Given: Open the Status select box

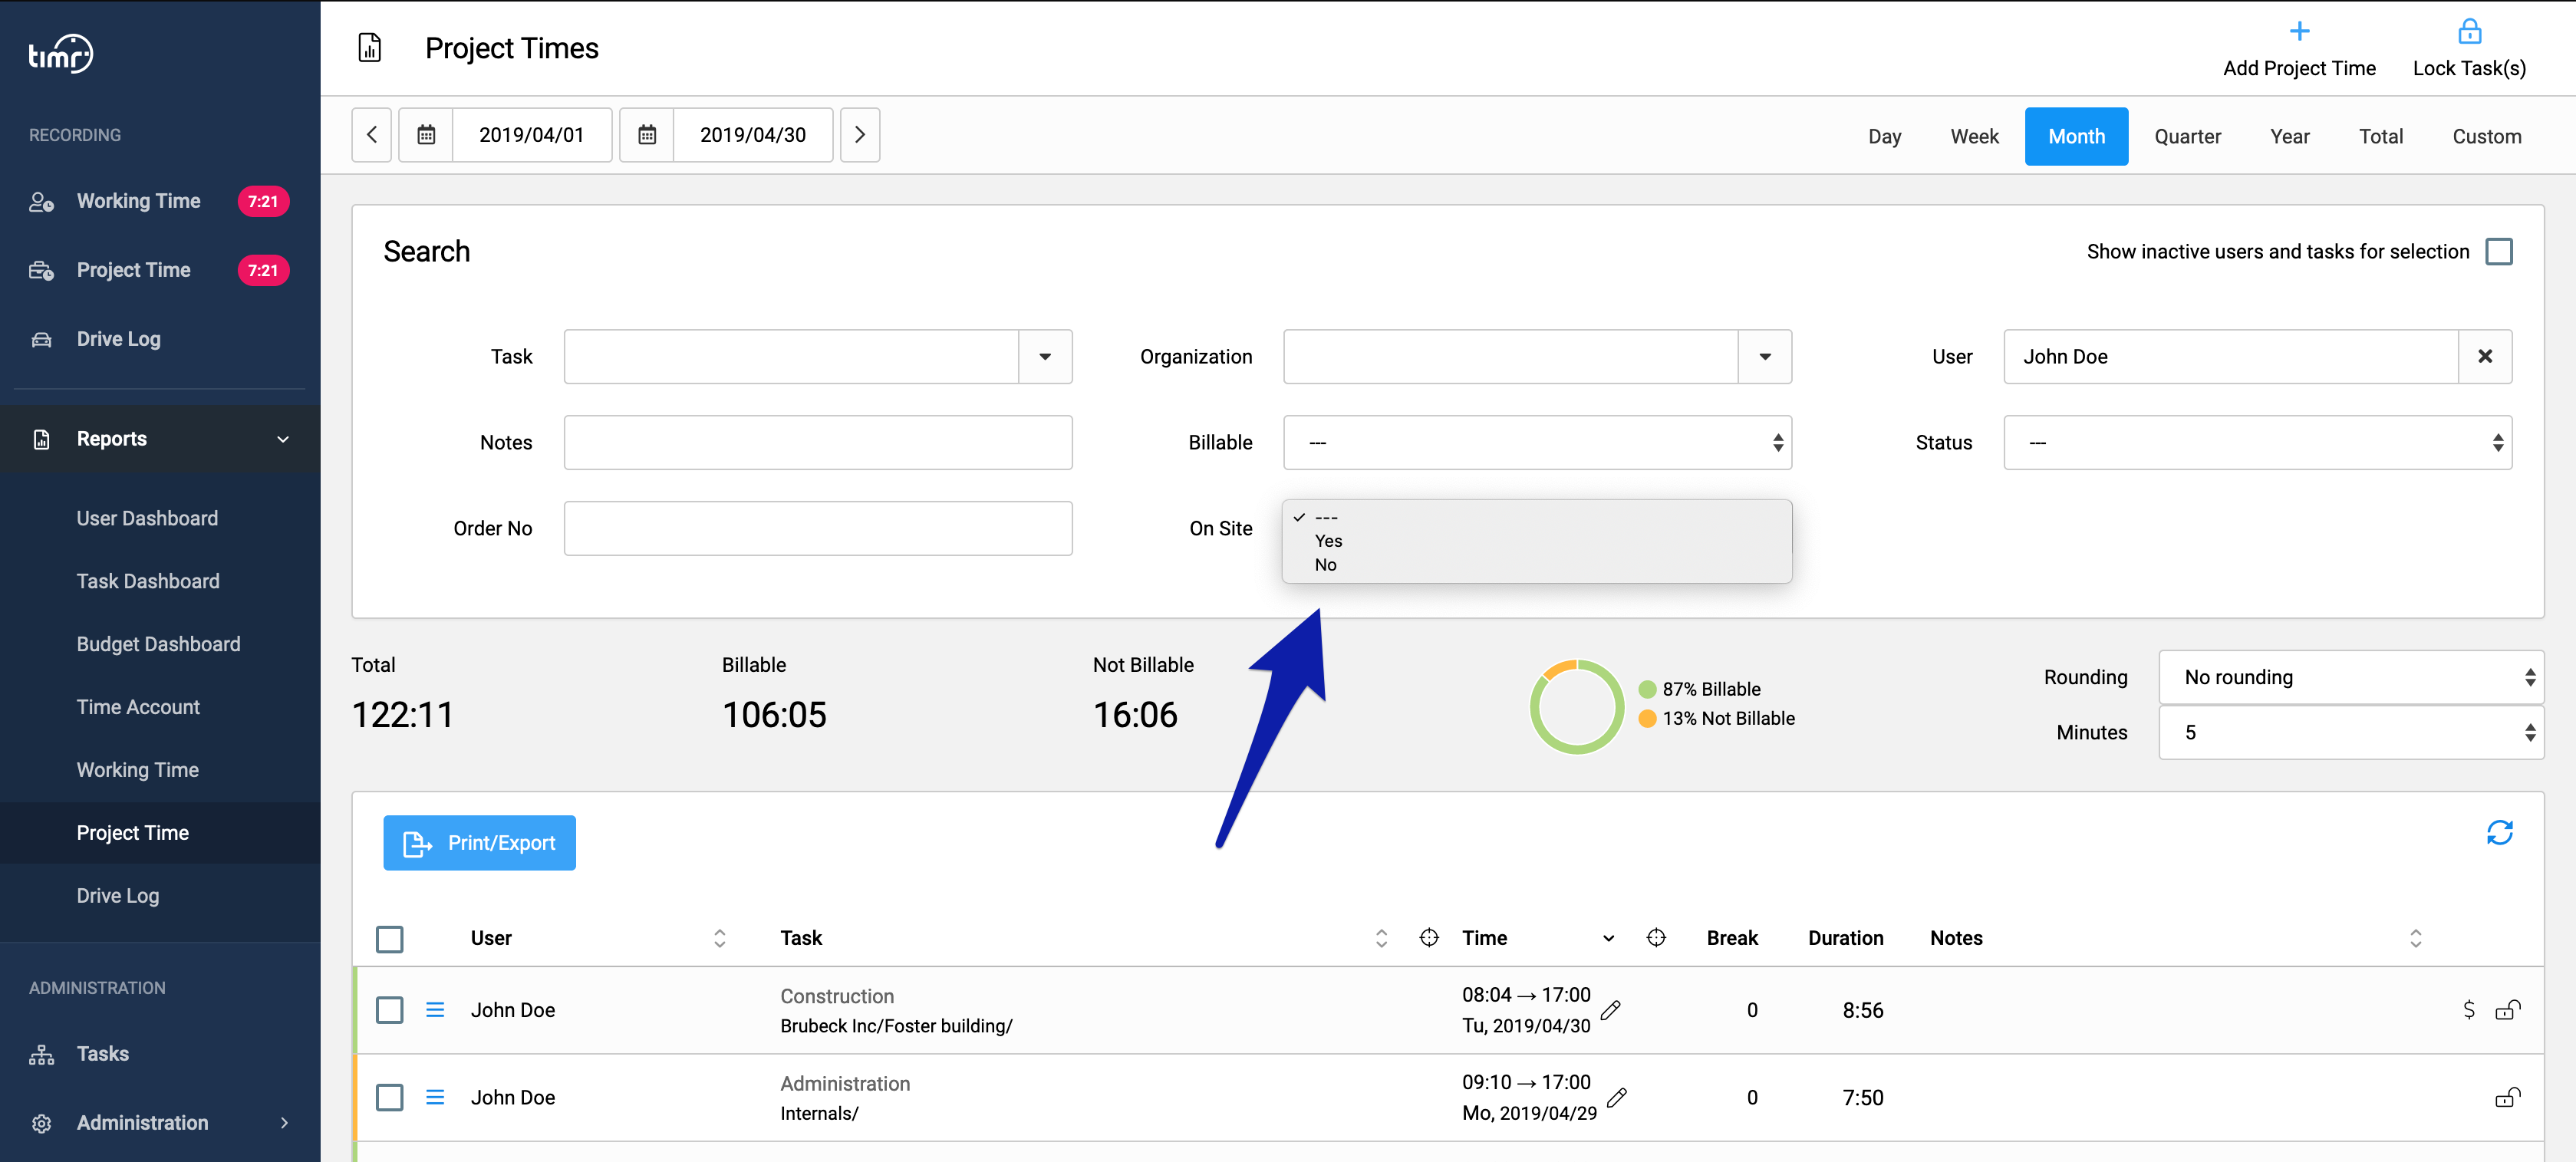Looking at the screenshot, I should click(2257, 442).
